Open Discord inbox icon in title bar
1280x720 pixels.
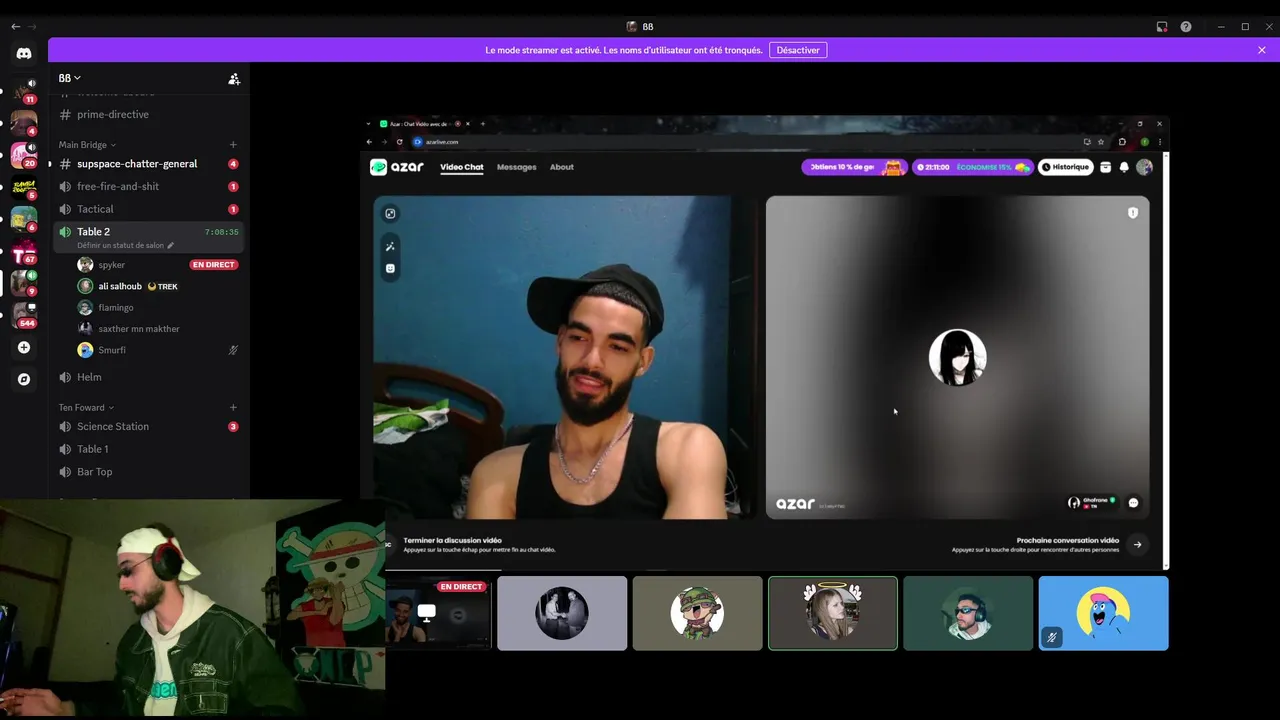1162,27
